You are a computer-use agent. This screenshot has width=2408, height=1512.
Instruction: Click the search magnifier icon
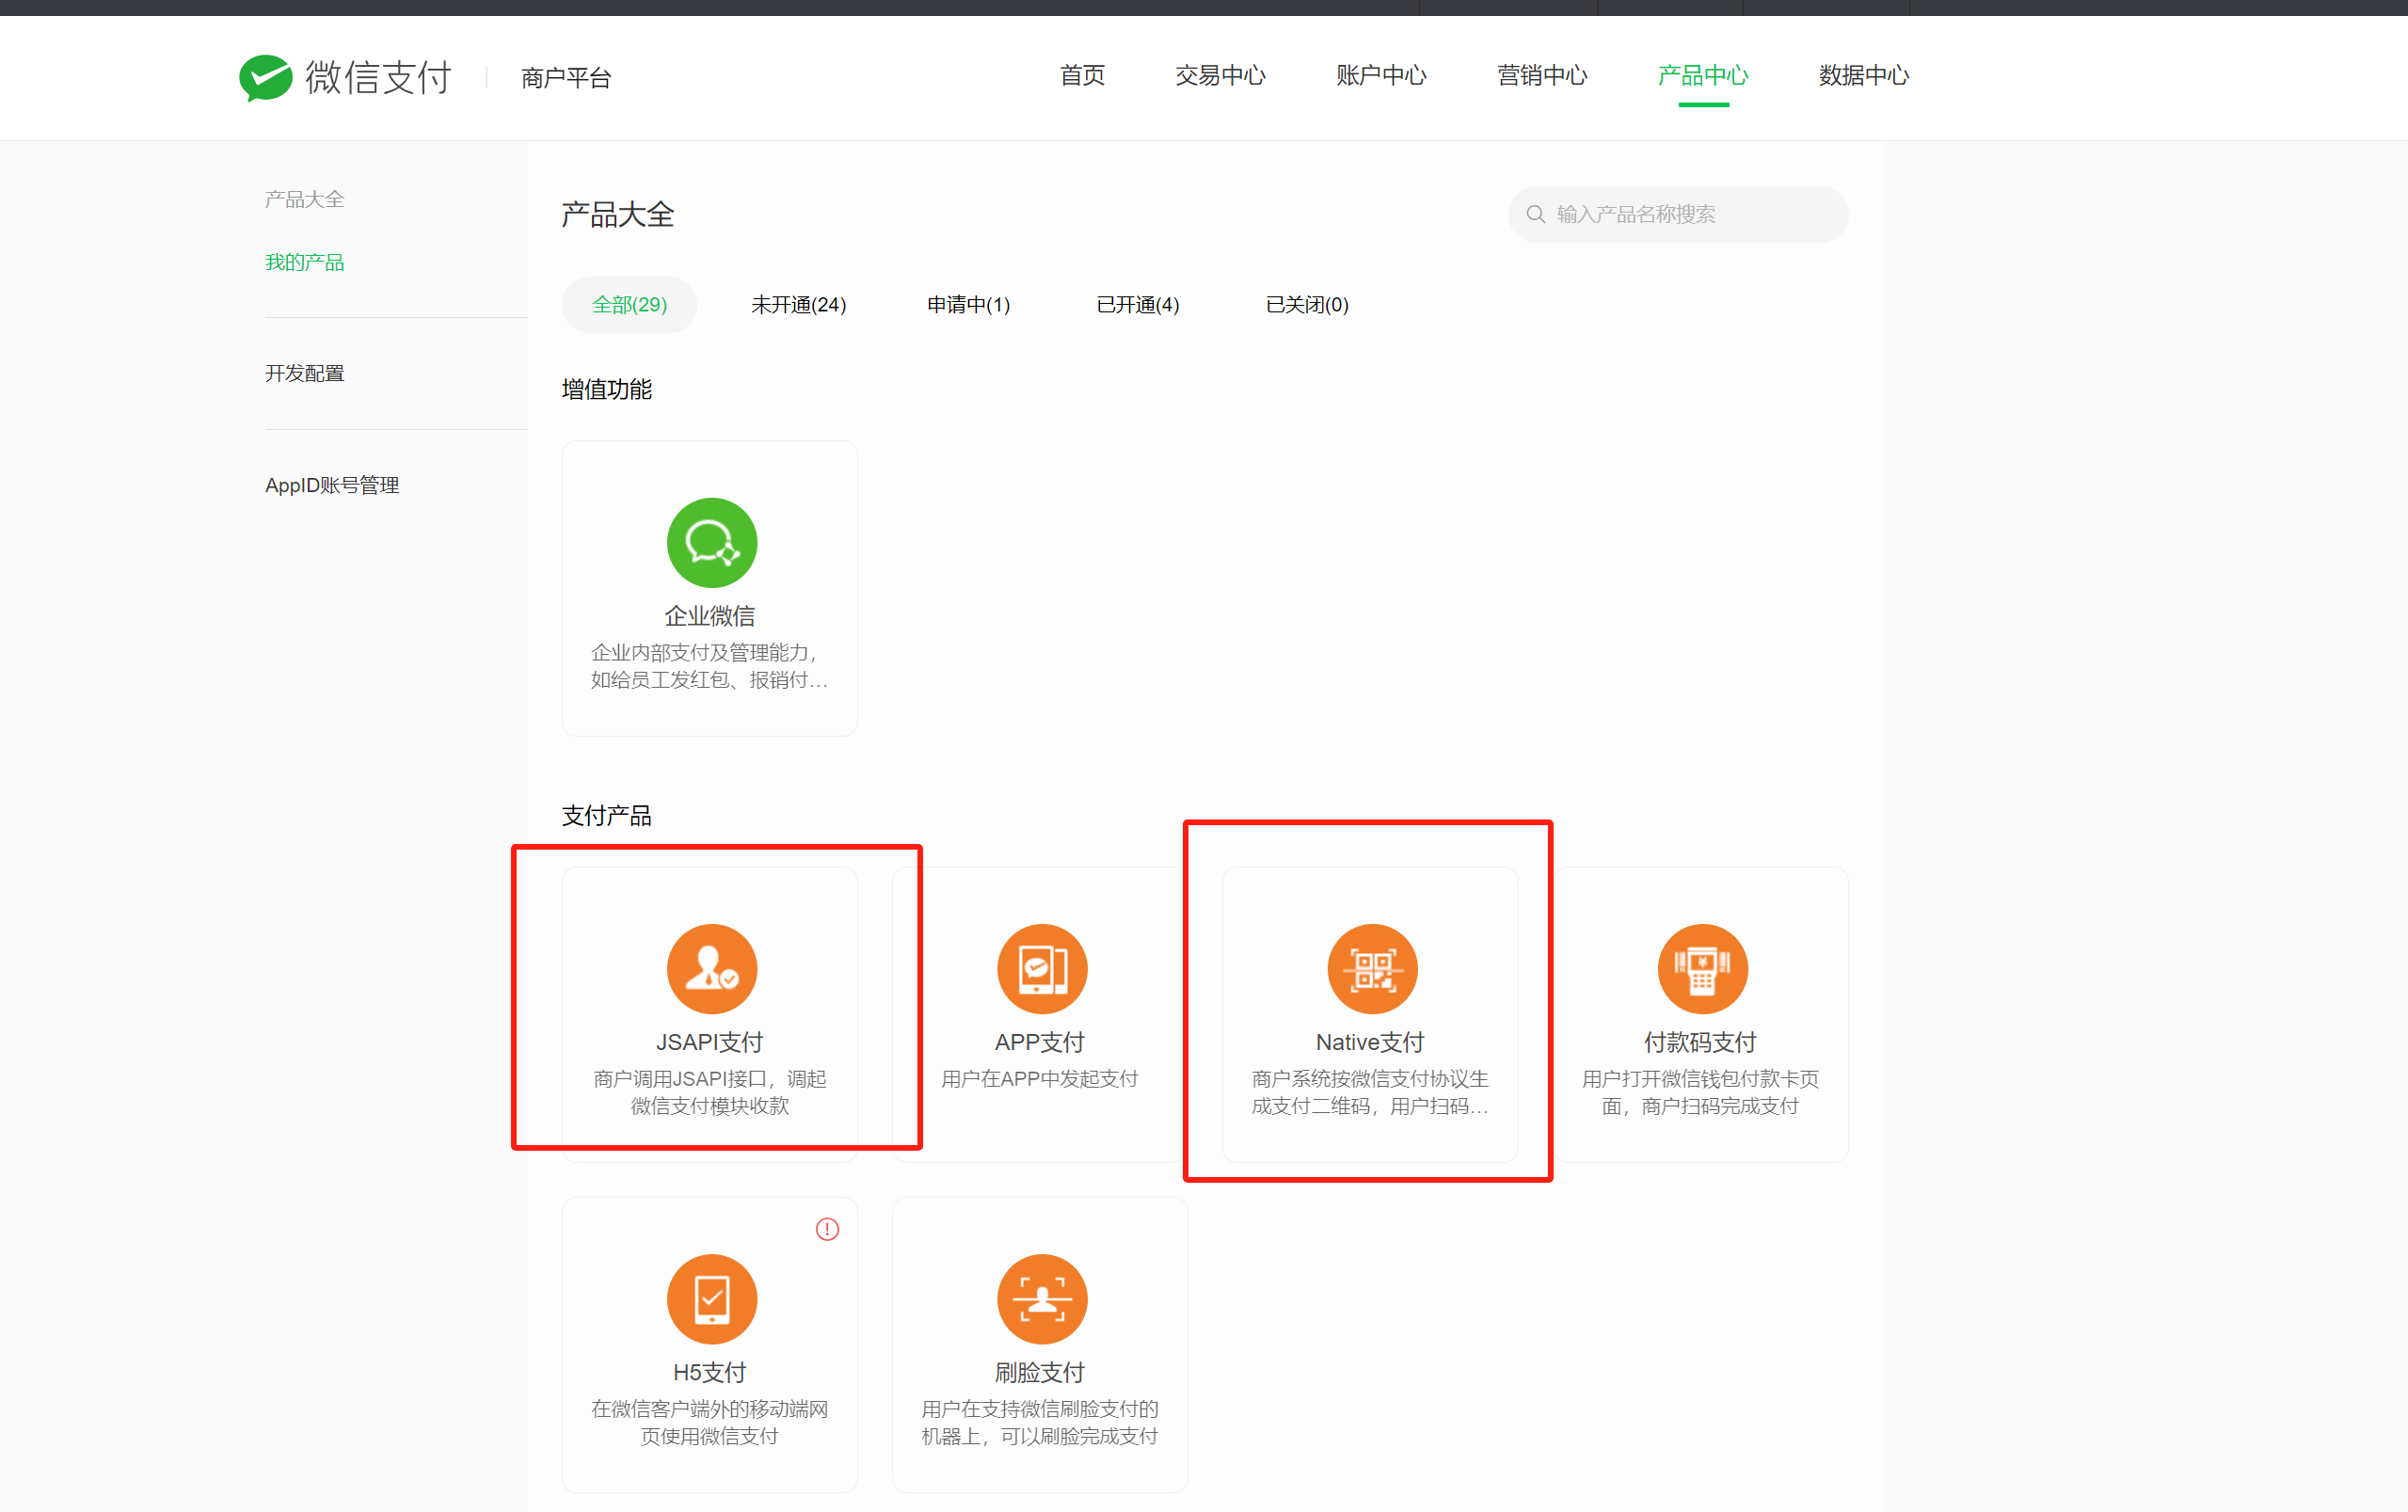[1535, 214]
